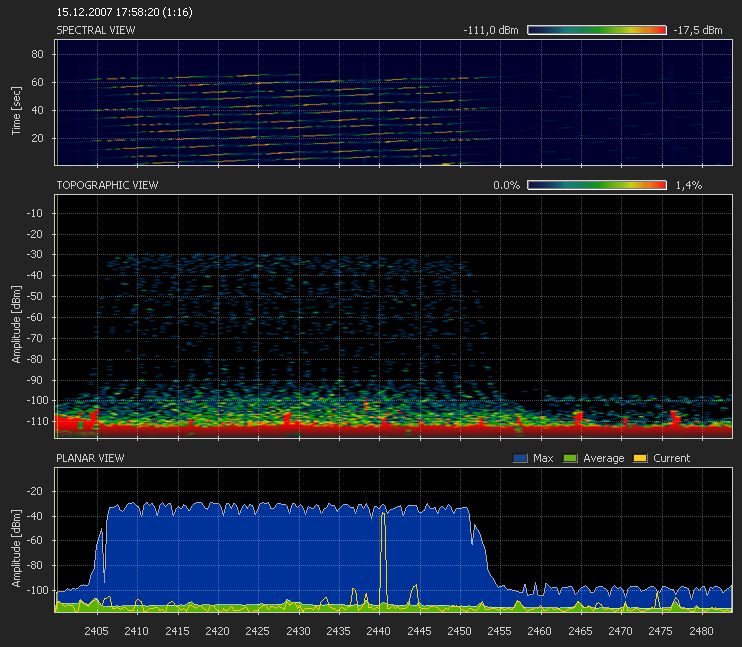This screenshot has height=647, width=742.
Task: Click the 0.0% topographic scale label
Action: pyautogui.click(x=506, y=185)
